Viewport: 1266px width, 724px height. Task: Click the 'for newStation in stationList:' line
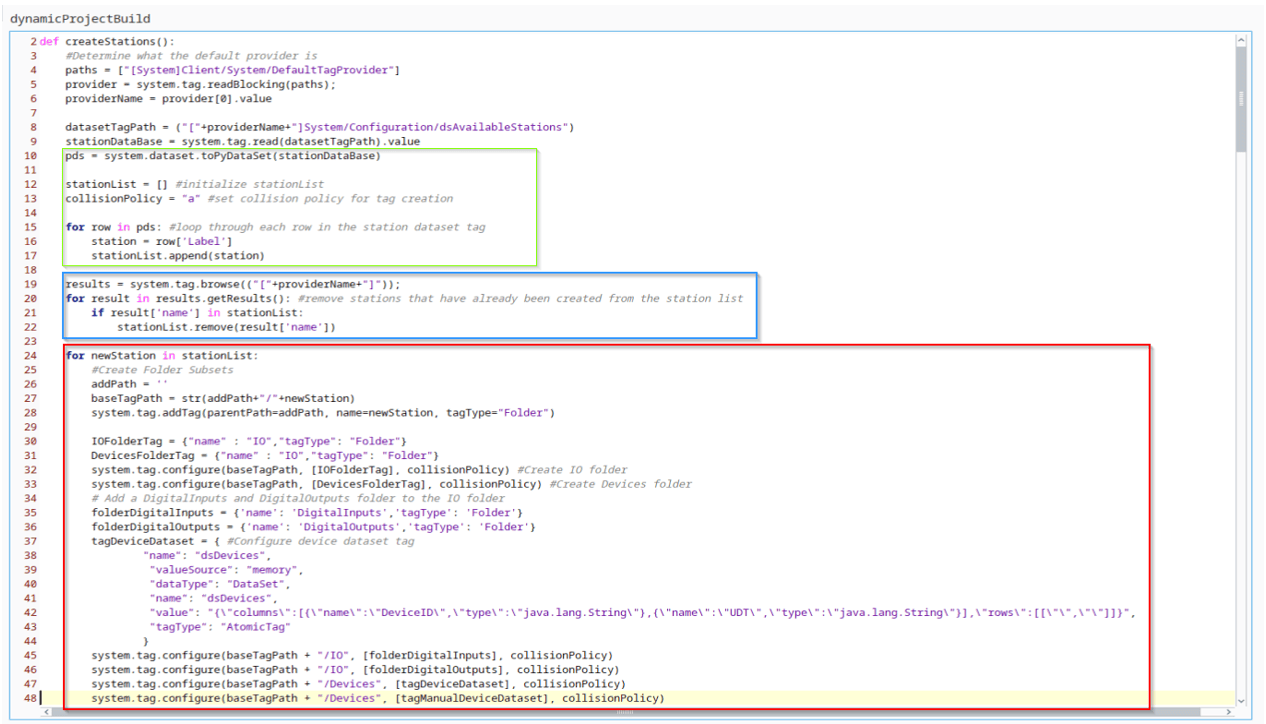click(162, 355)
